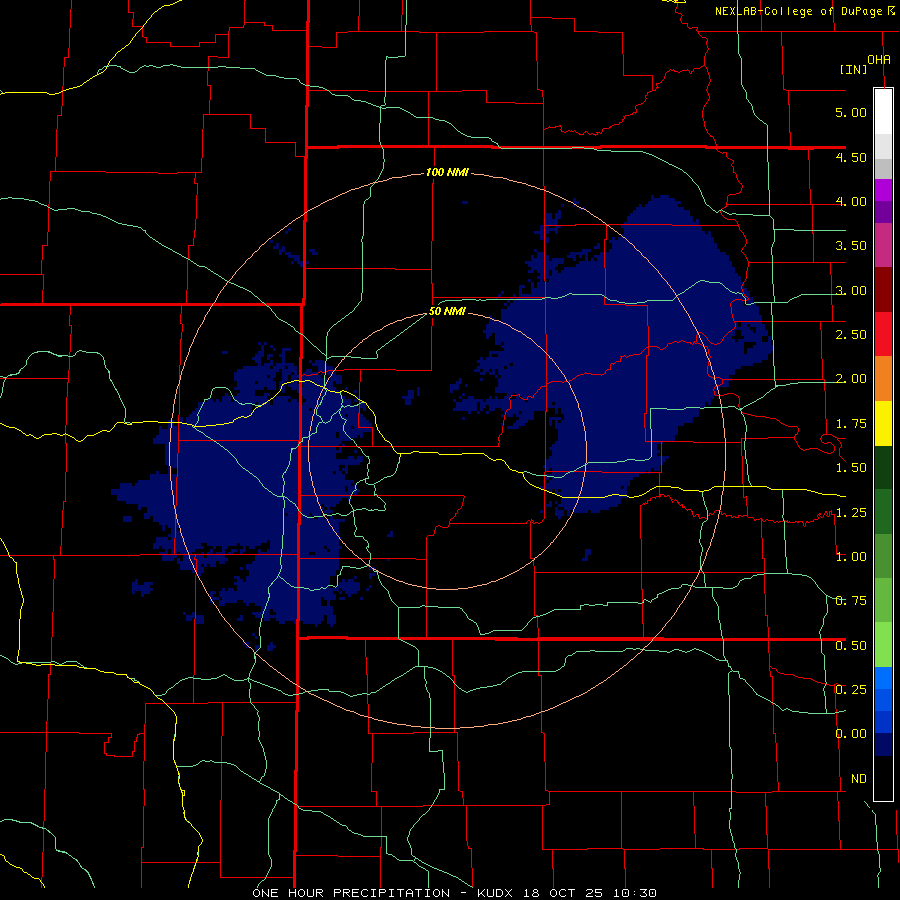Click the 1.25 legend value
900x900 pixels.
(851, 513)
